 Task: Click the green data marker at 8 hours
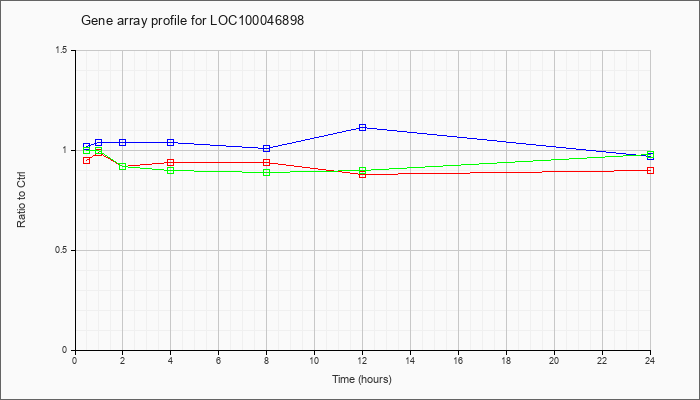click(x=267, y=172)
